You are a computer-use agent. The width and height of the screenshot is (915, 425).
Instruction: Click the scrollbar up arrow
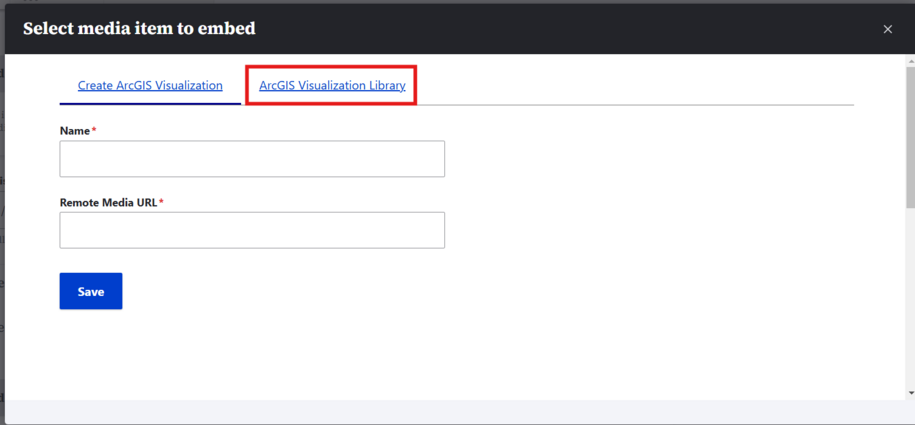click(910, 61)
